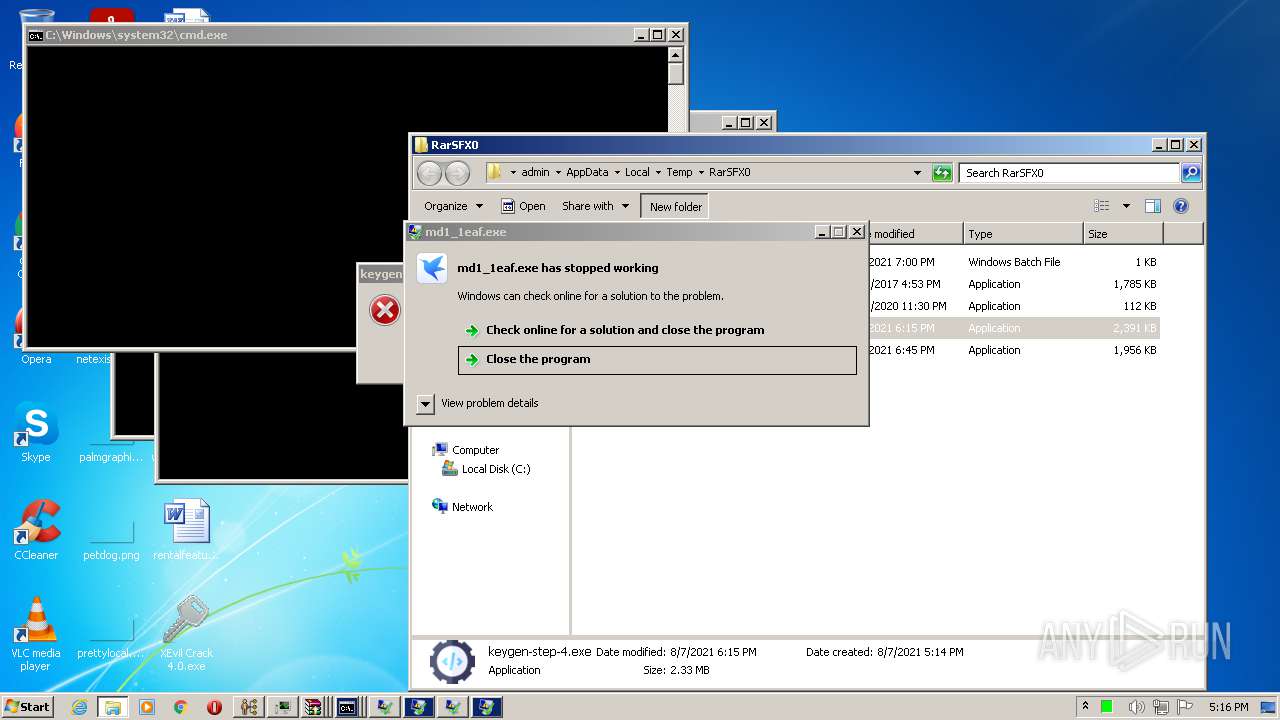The width and height of the screenshot is (1280, 720).
Task: Open the Start menu
Action: point(27,707)
